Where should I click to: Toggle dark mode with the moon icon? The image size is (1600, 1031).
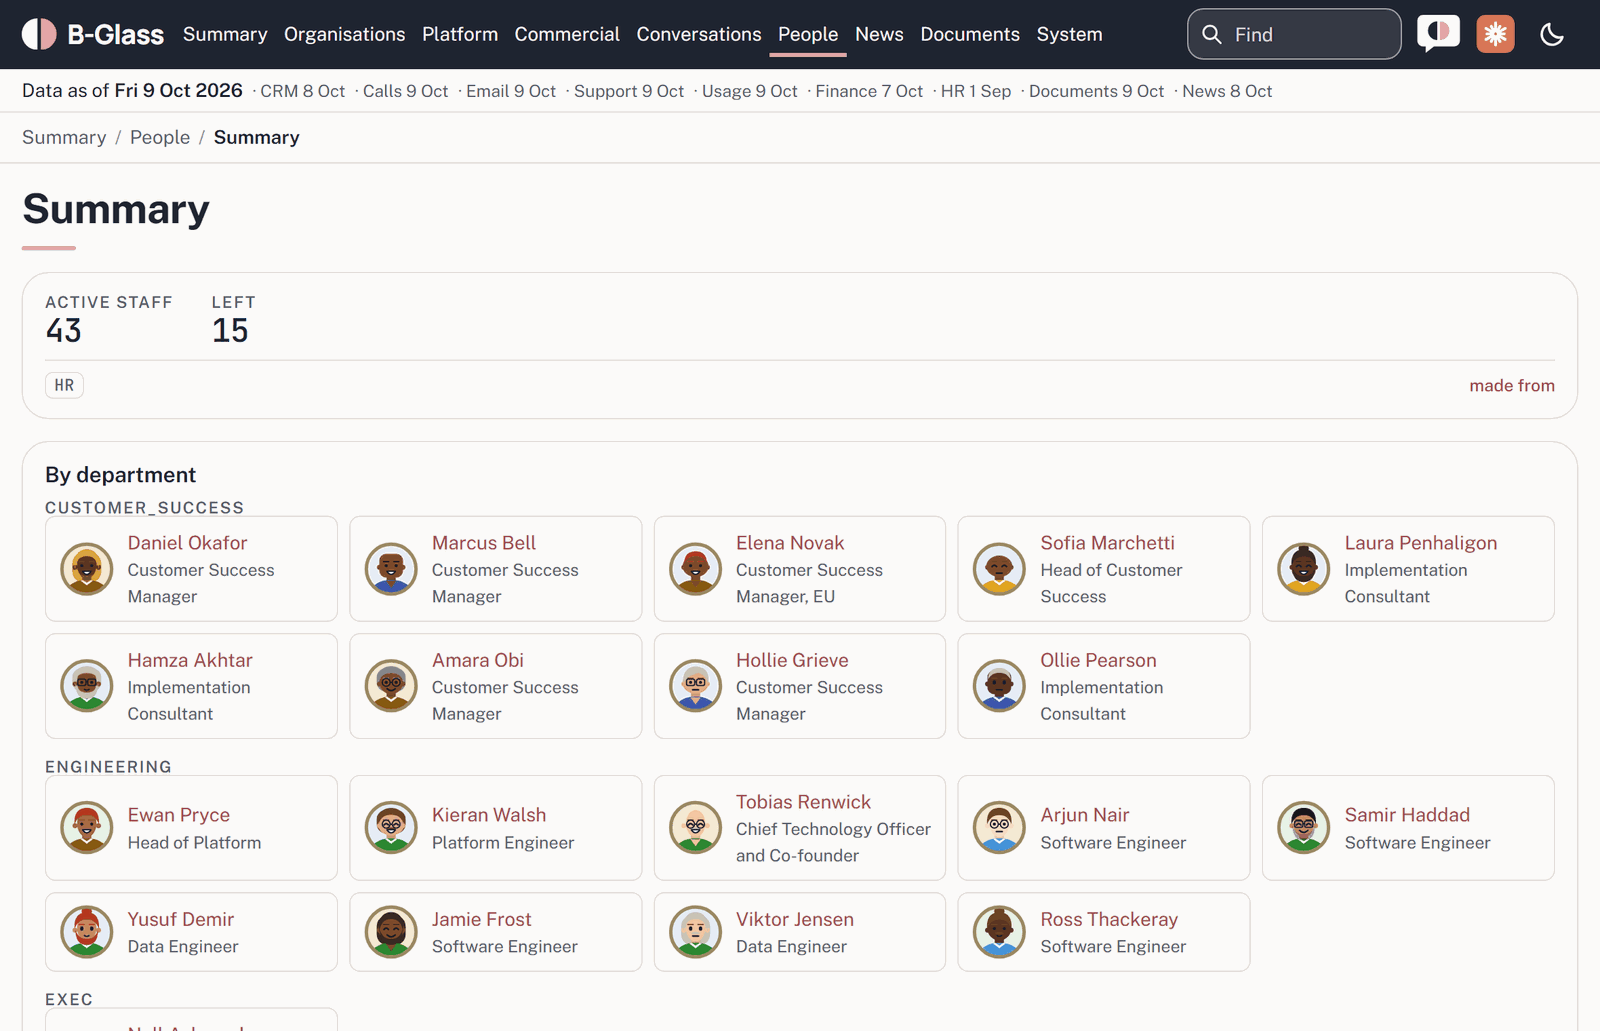(1552, 34)
